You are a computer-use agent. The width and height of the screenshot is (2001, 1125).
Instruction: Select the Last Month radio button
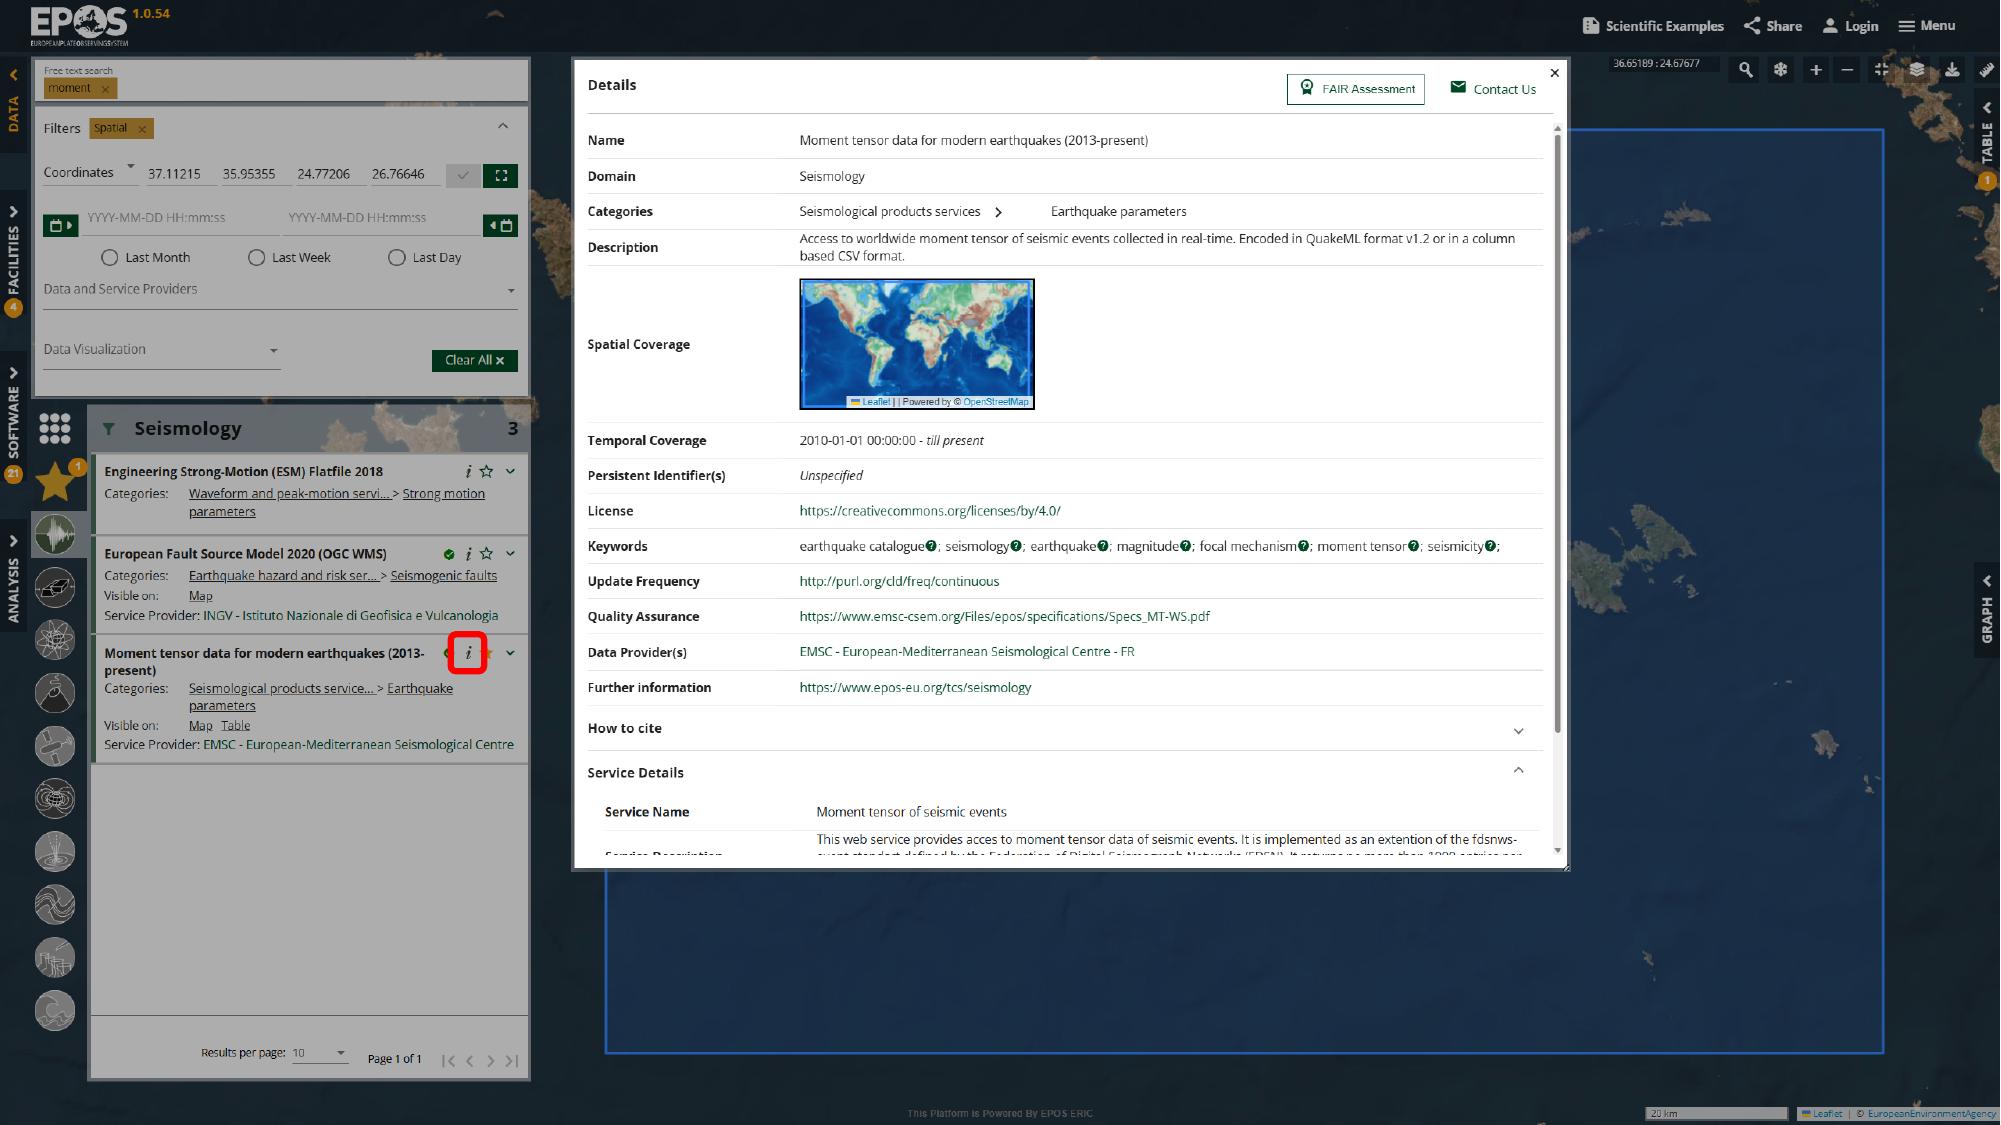point(109,257)
